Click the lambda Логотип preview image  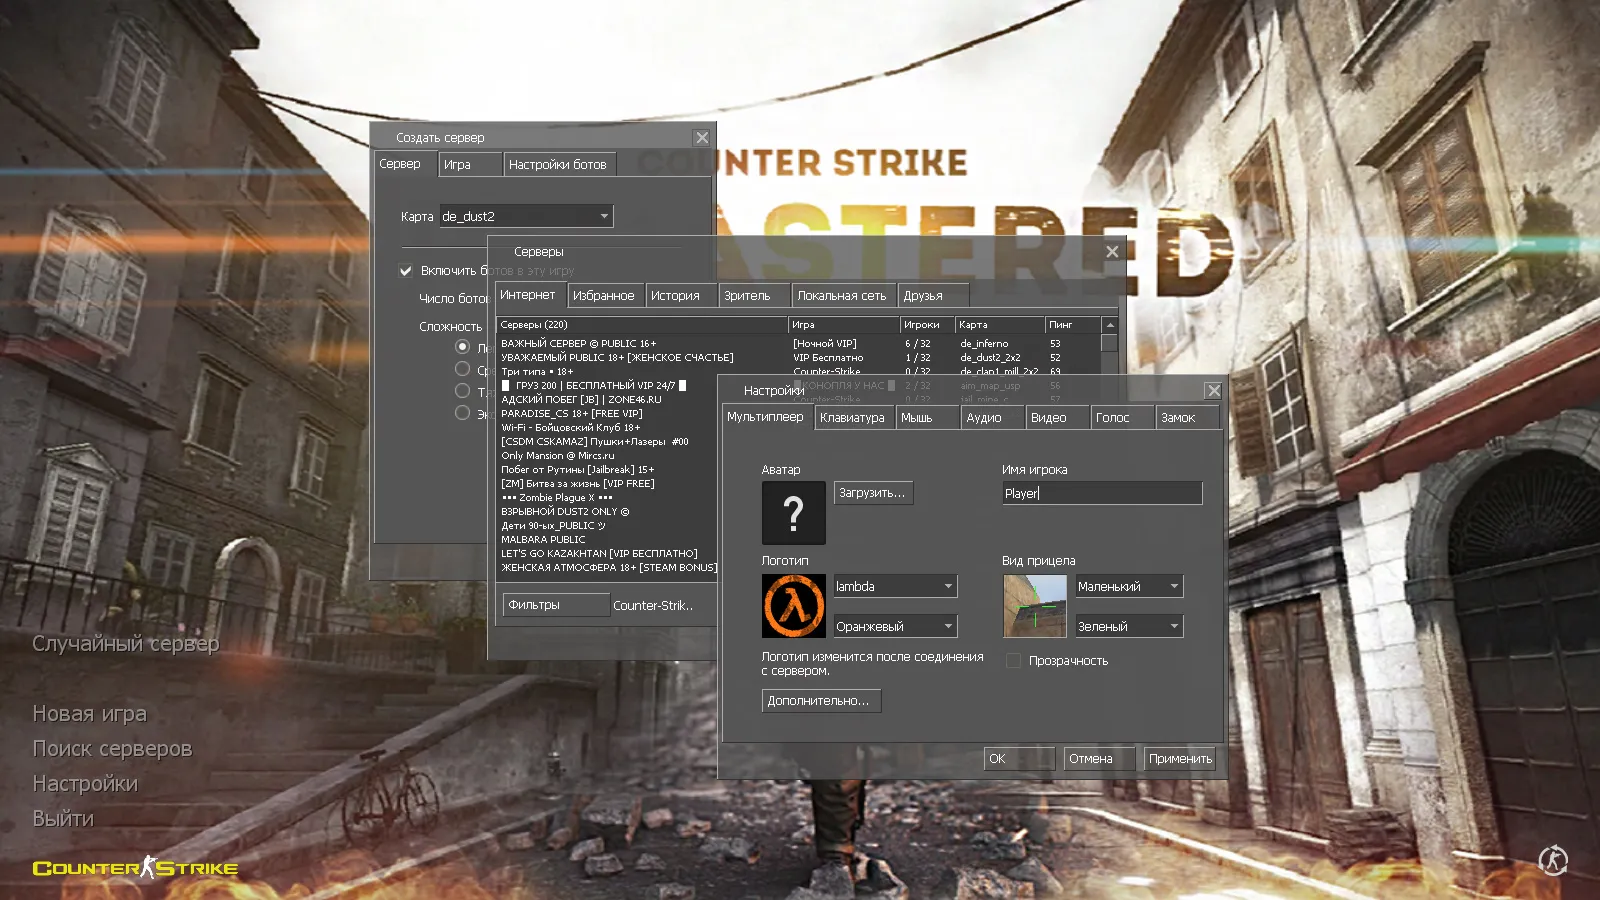[x=793, y=605]
